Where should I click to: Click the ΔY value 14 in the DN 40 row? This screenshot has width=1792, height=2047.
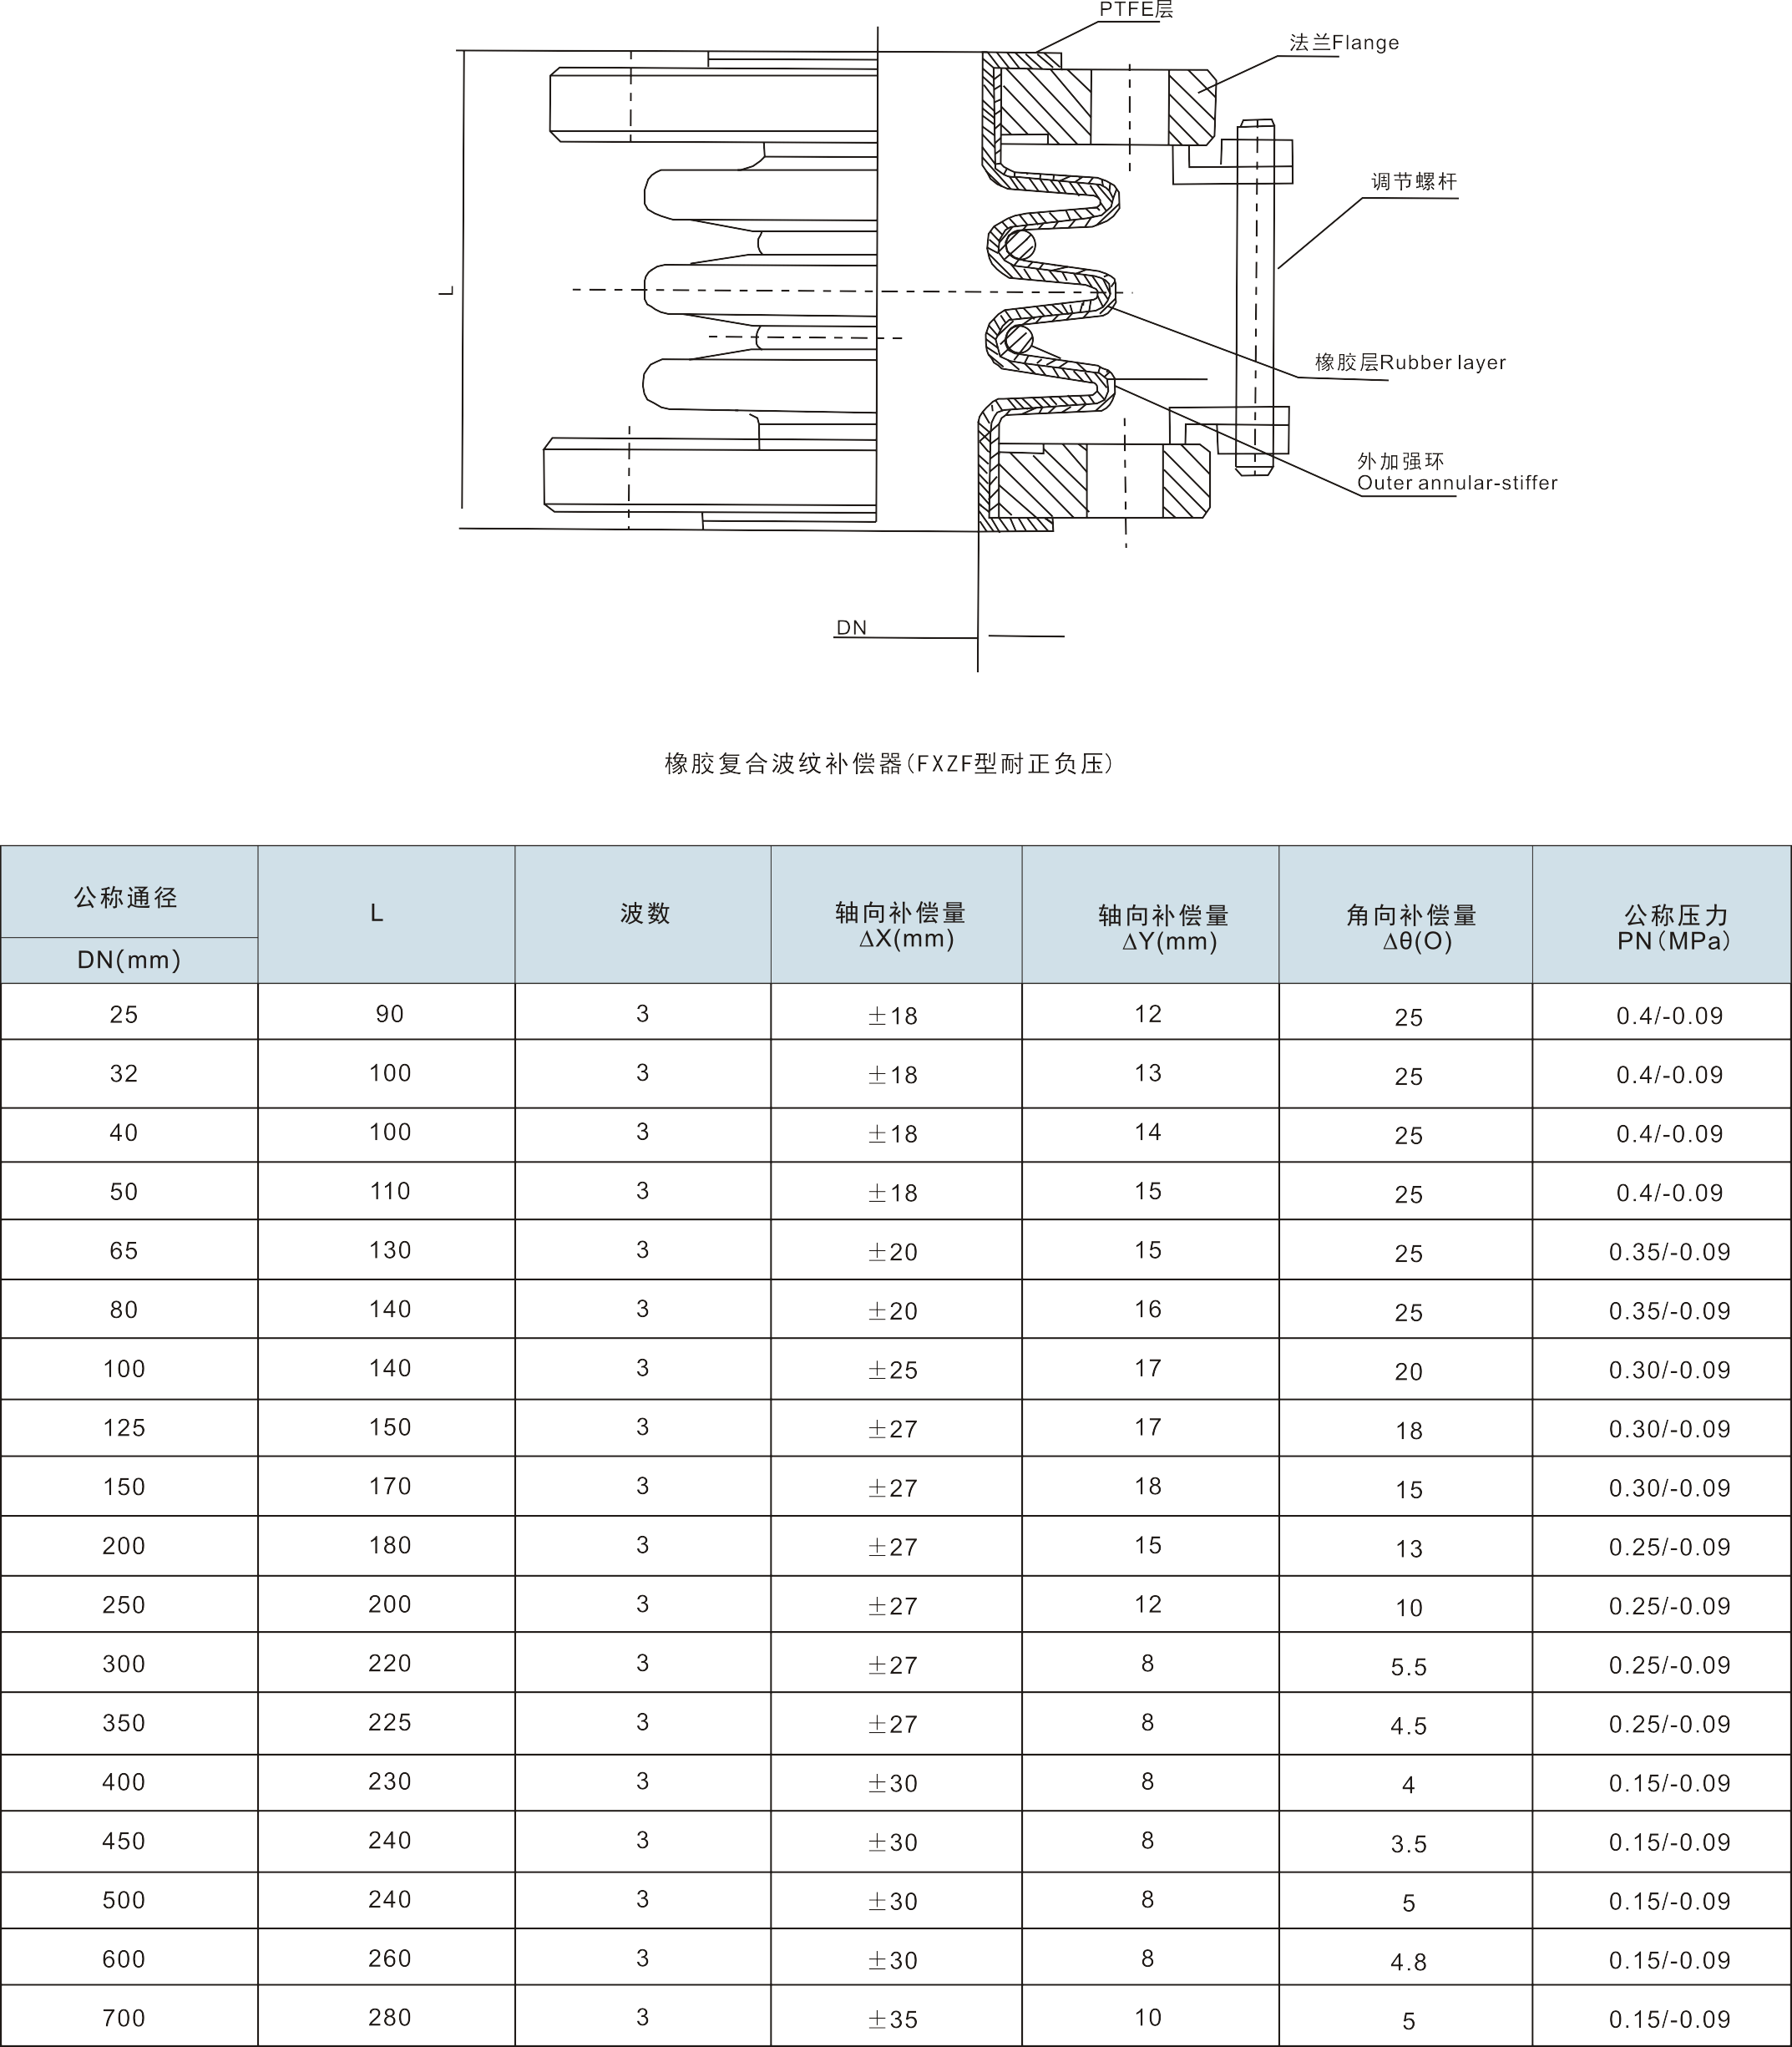coord(1148,1132)
